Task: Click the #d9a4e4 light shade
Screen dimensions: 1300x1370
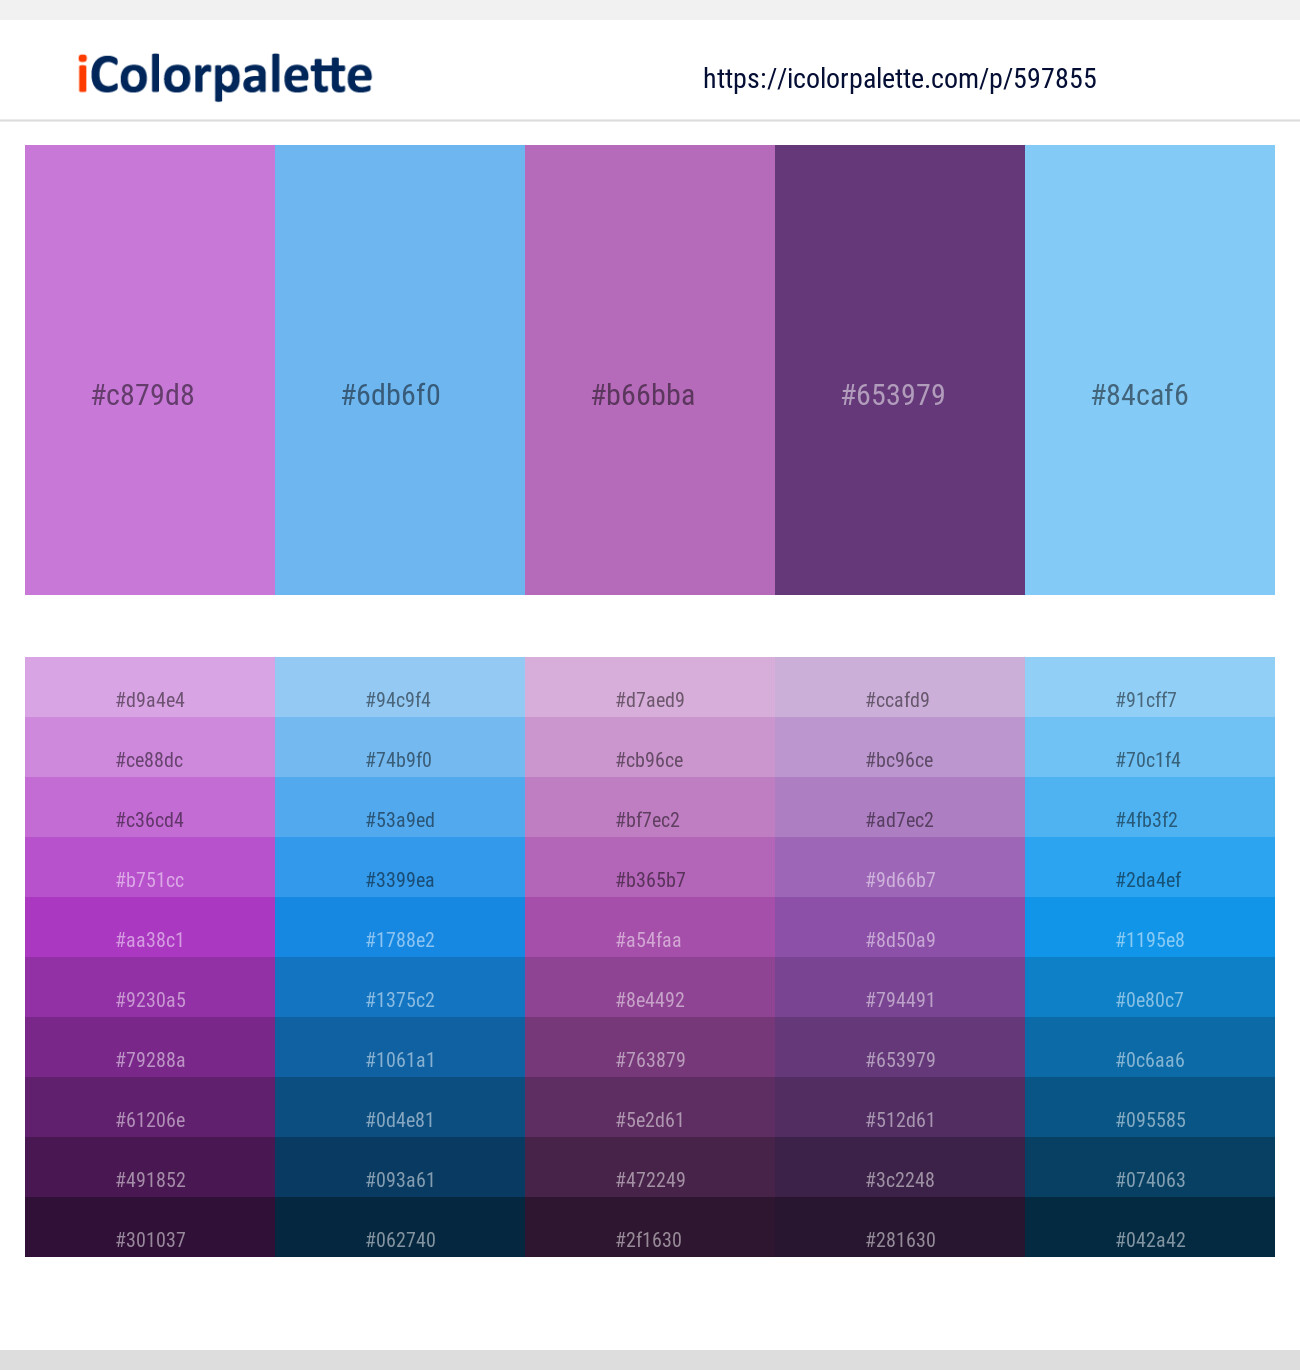Action: pyautogui.click(x=150, y=687)
